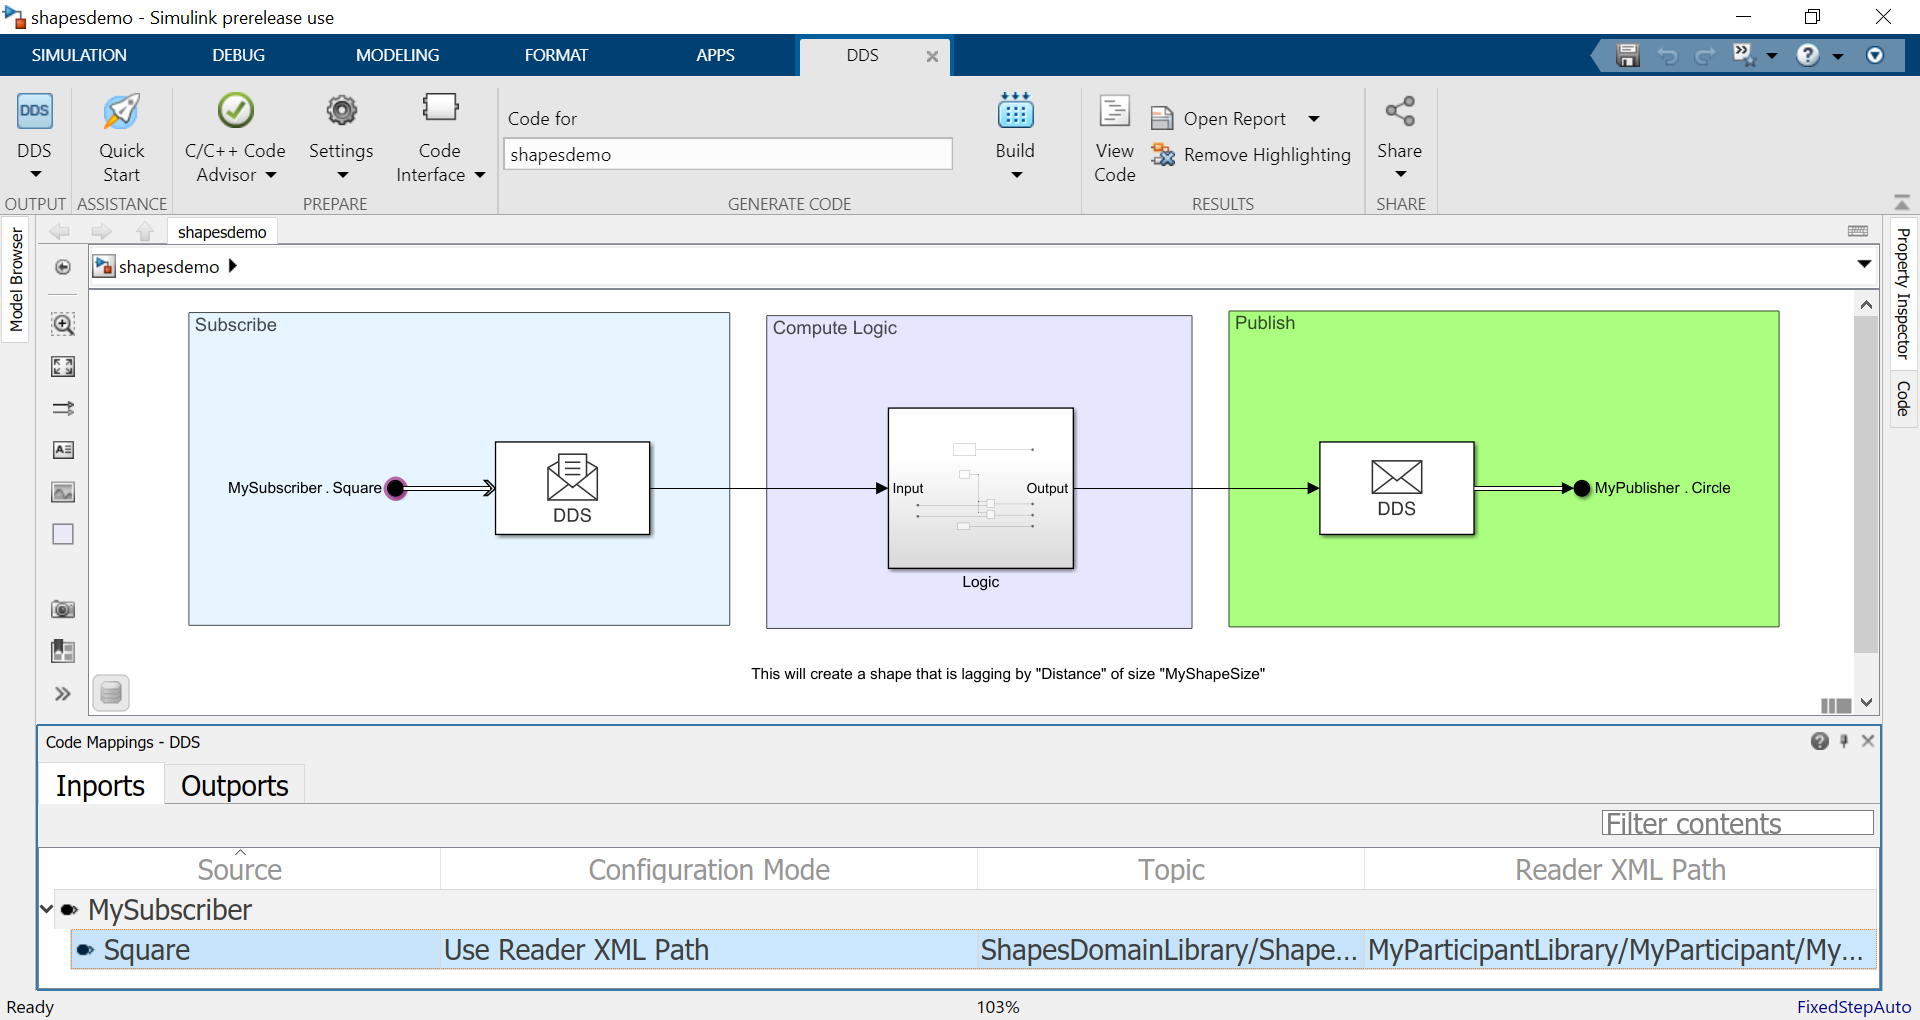Select the Subscribe DDS message block

572,488
